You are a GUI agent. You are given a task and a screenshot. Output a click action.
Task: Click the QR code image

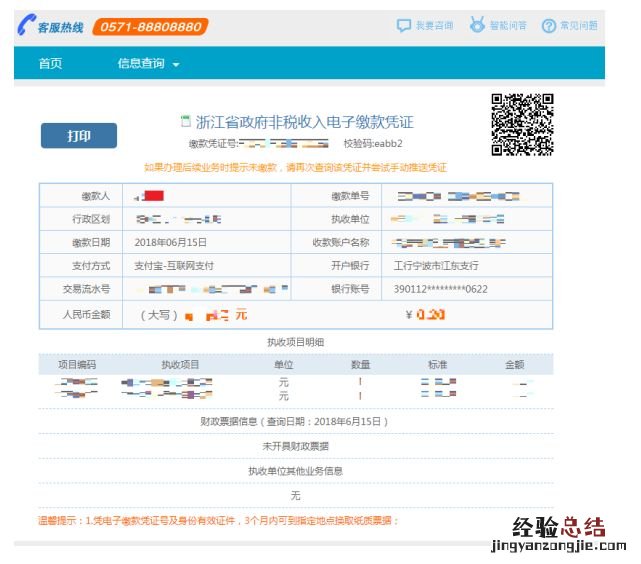pyautogui.click(x=522, y=124)
